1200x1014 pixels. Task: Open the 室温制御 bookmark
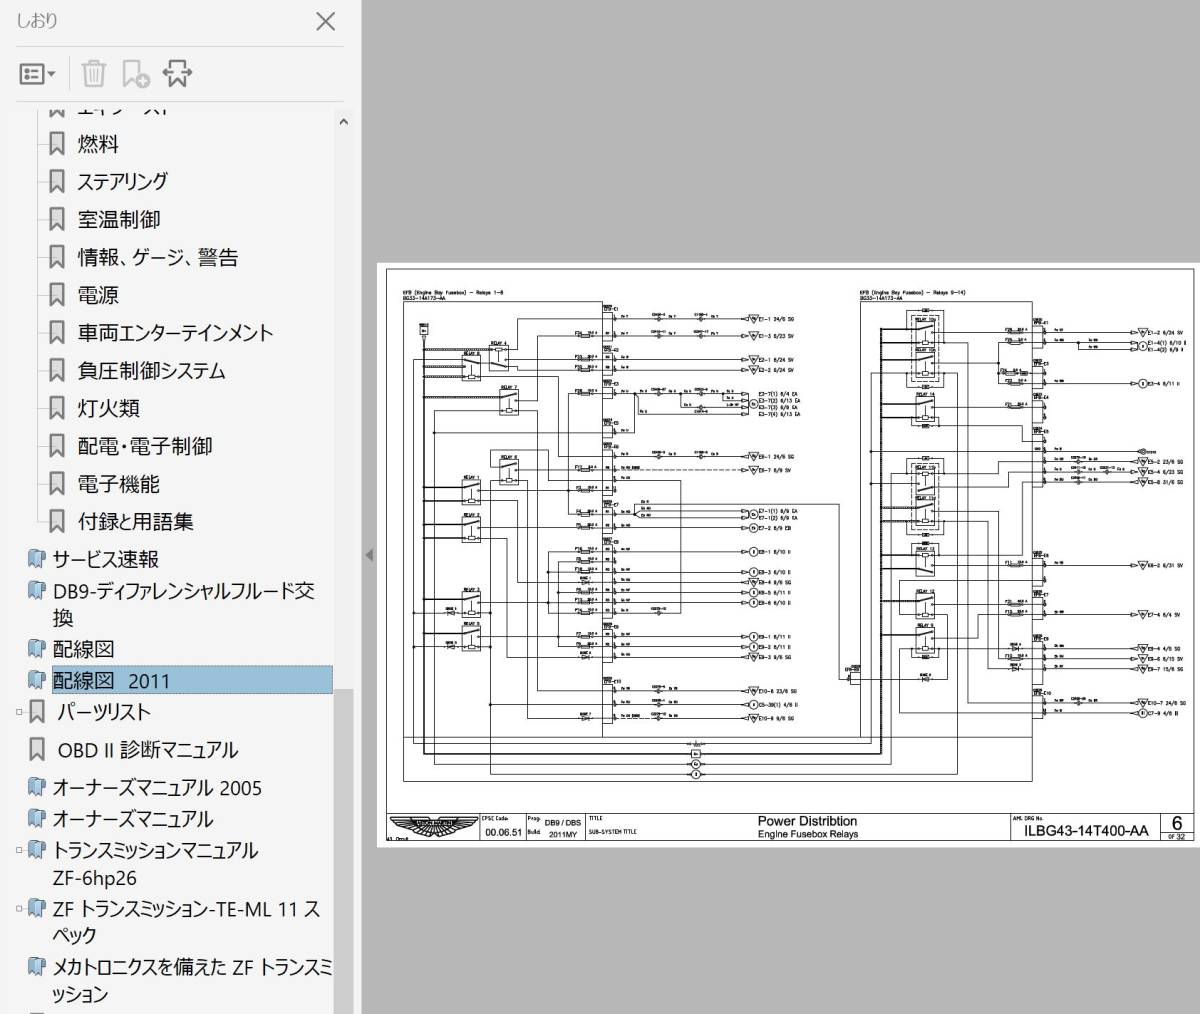click(x=119, y=220)
